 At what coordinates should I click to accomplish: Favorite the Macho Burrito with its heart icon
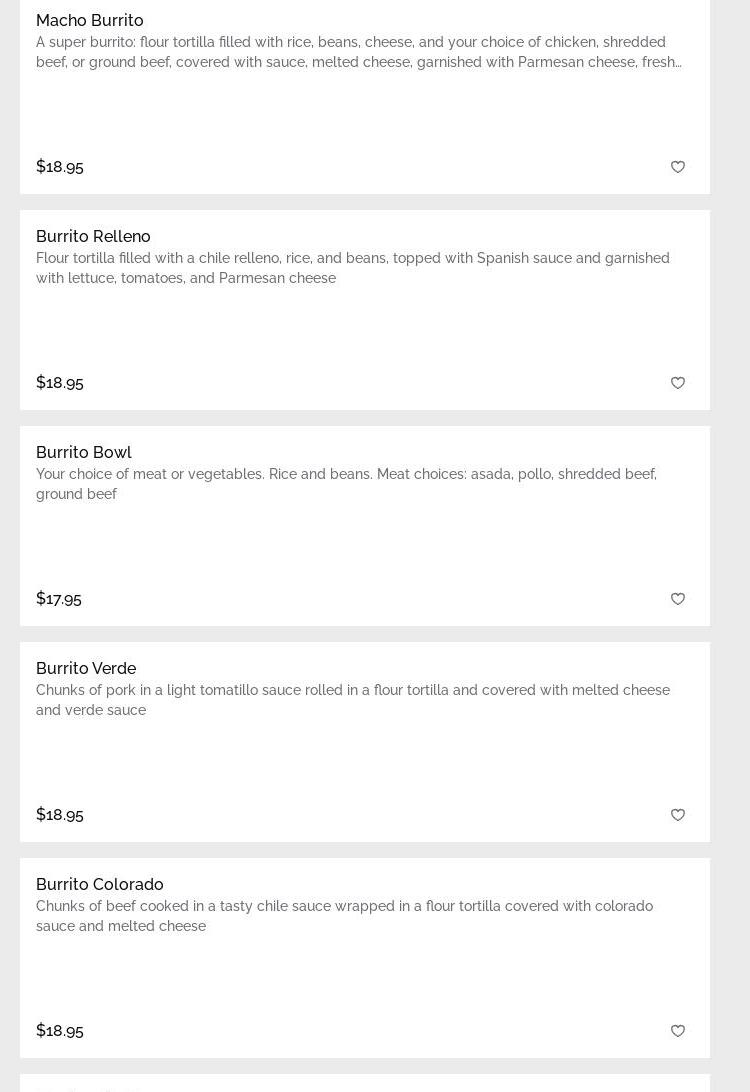[x=678, y=167]
